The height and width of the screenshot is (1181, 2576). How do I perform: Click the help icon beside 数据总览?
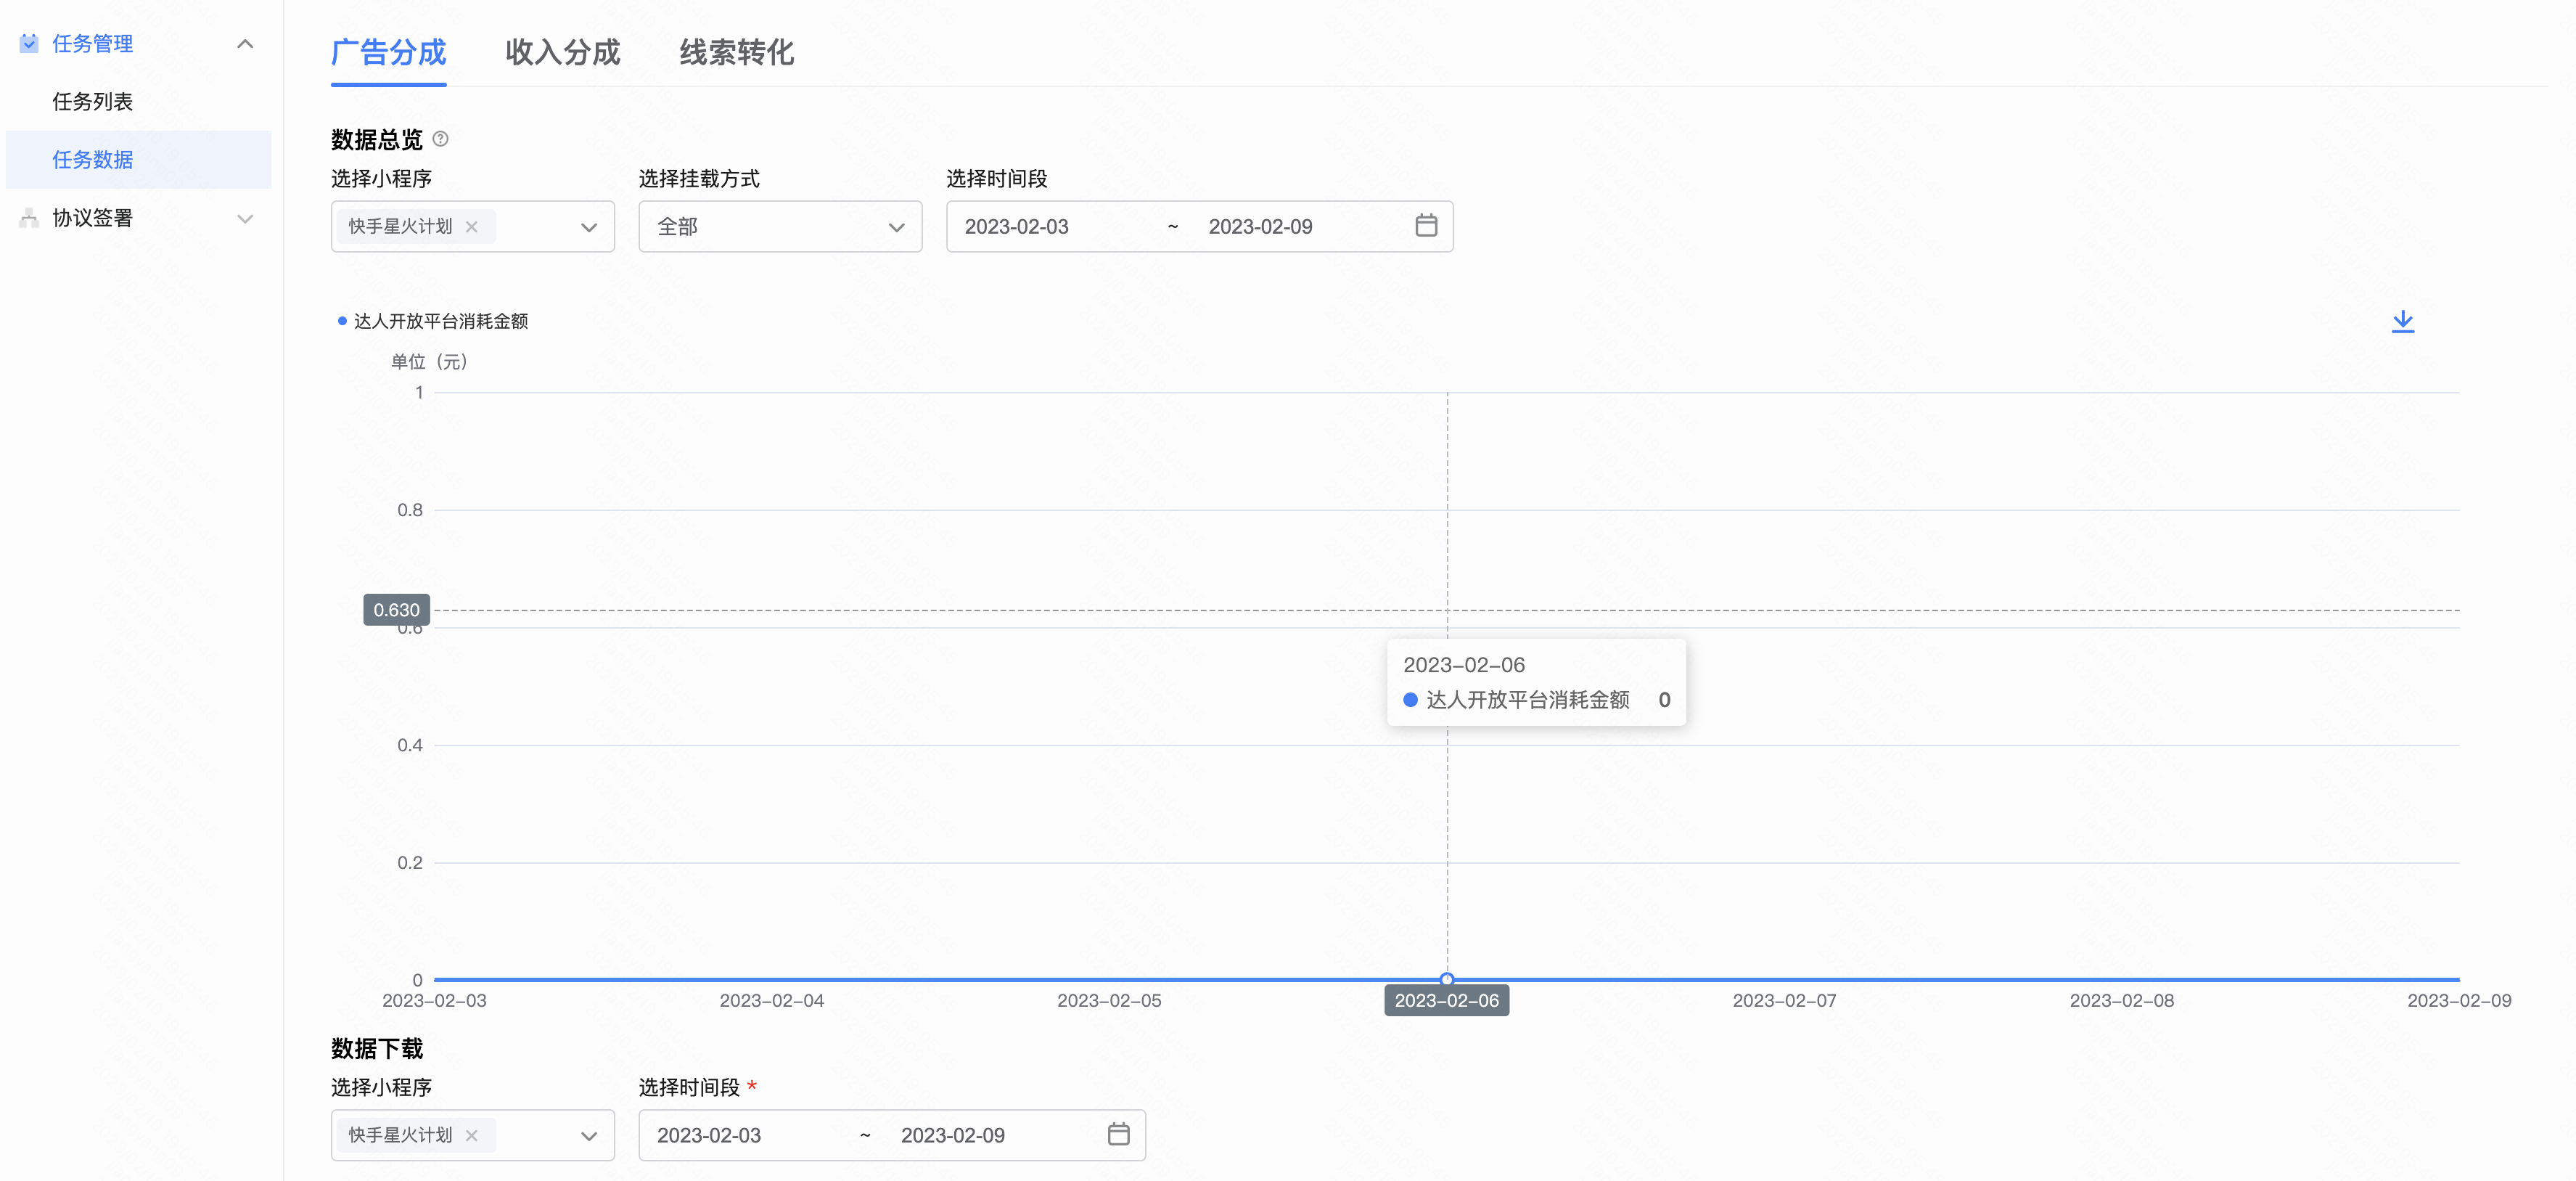point(440,139)
